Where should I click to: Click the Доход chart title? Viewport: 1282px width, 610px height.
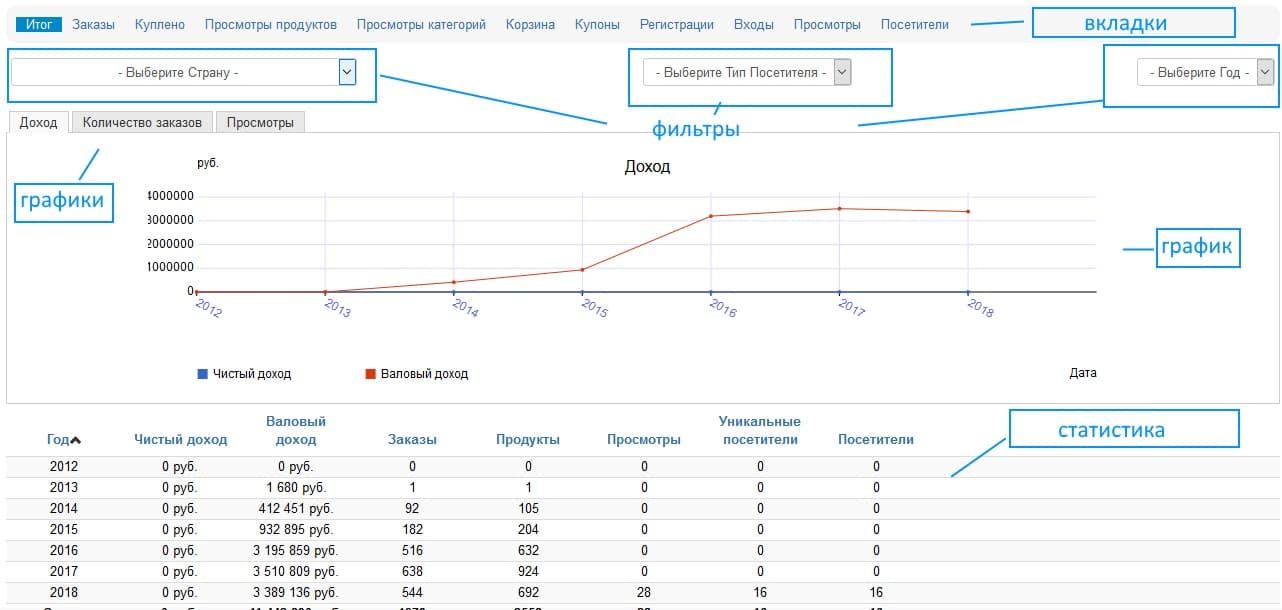tap(647, 166)
